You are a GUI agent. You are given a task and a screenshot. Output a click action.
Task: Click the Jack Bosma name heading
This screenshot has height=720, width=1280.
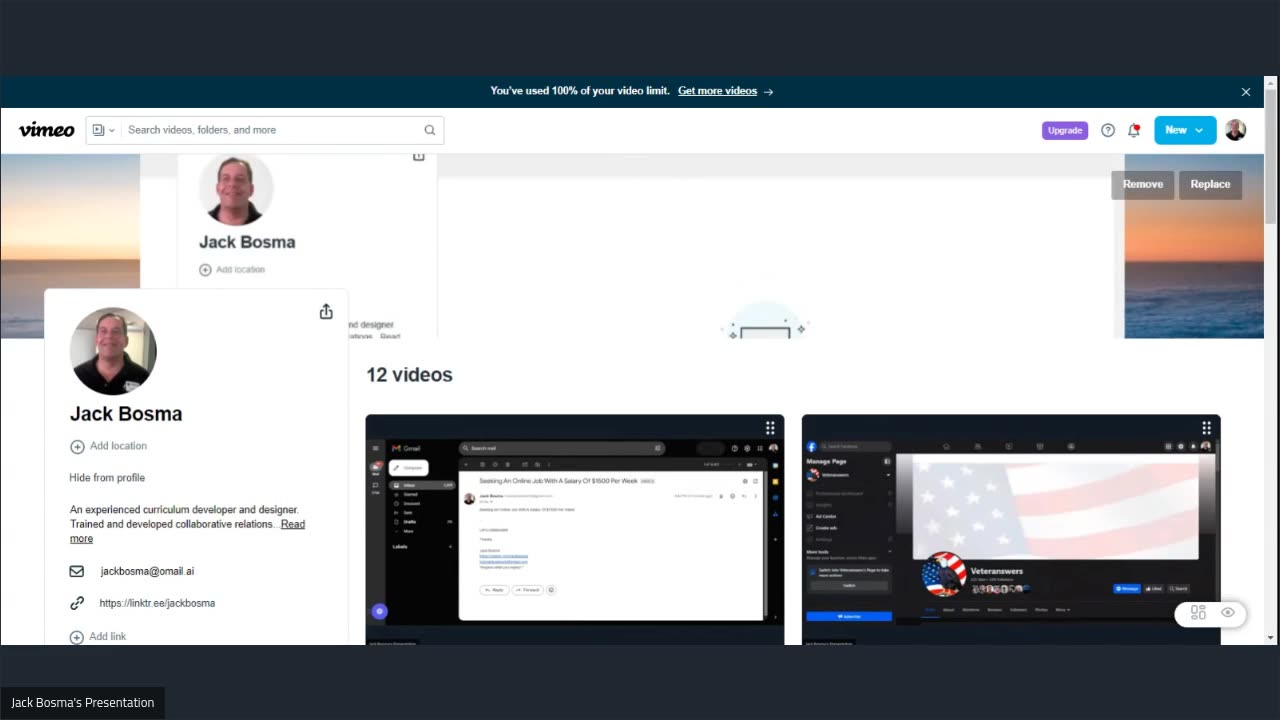126,414
